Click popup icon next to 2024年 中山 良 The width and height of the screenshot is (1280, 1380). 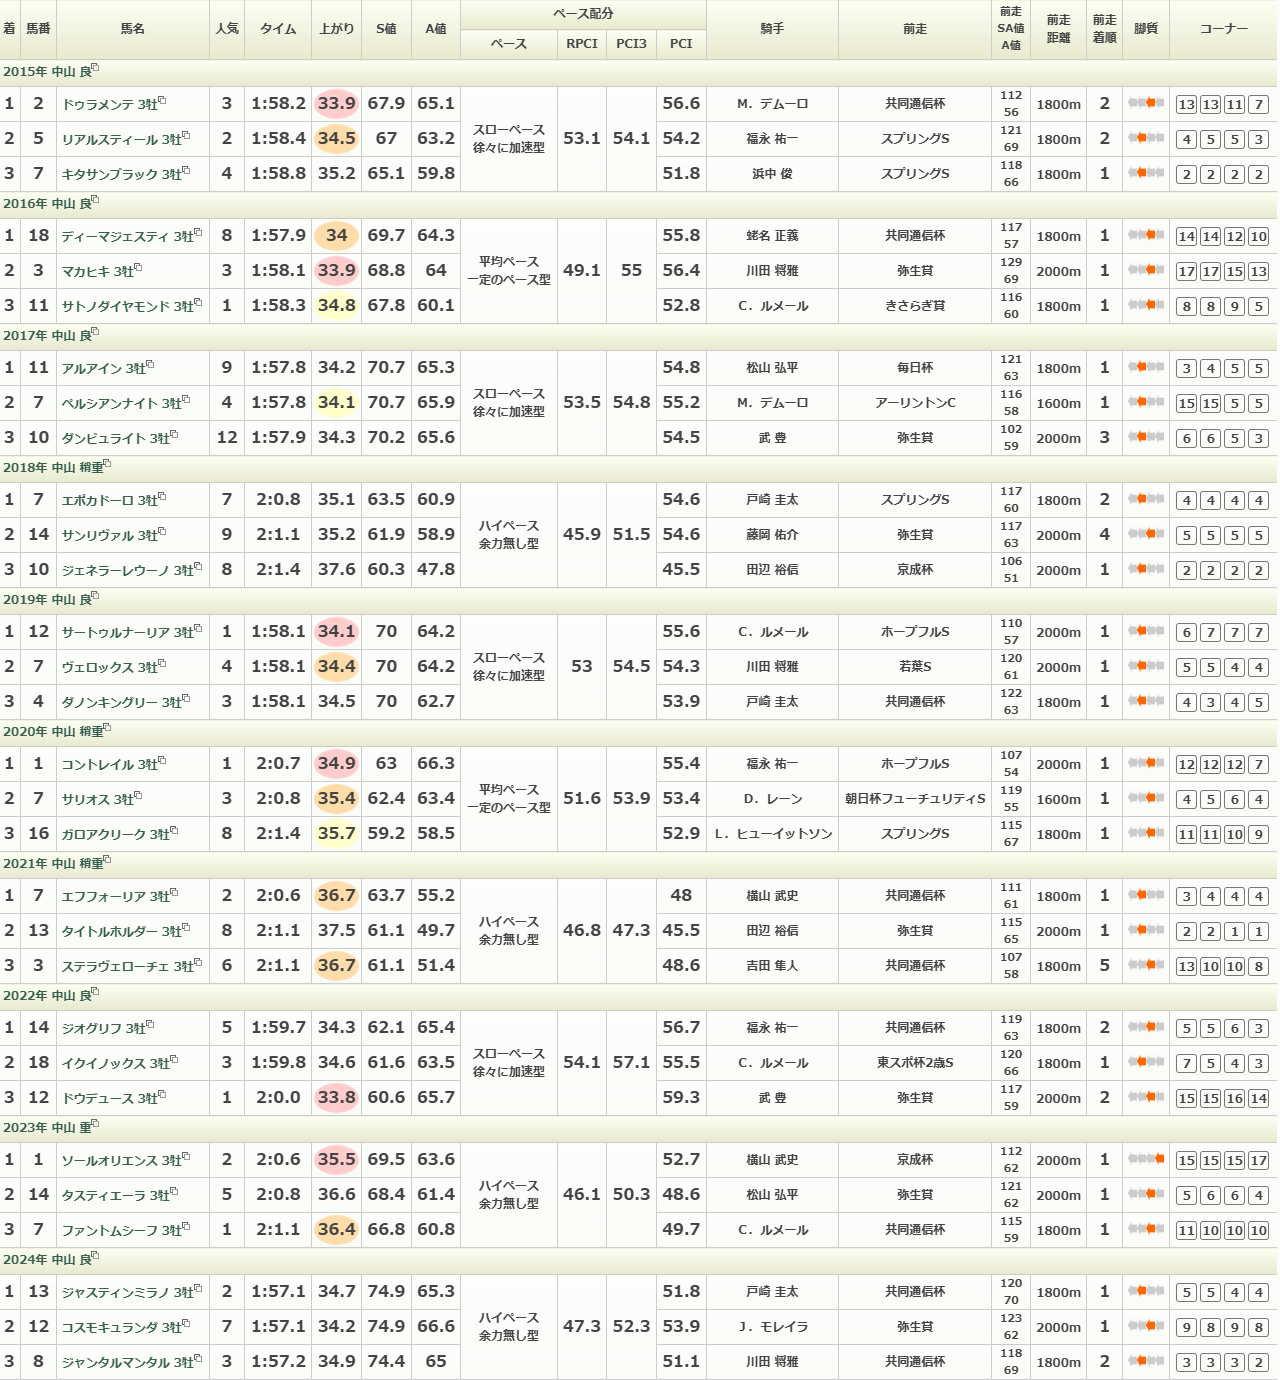[x=95, y=1257]
